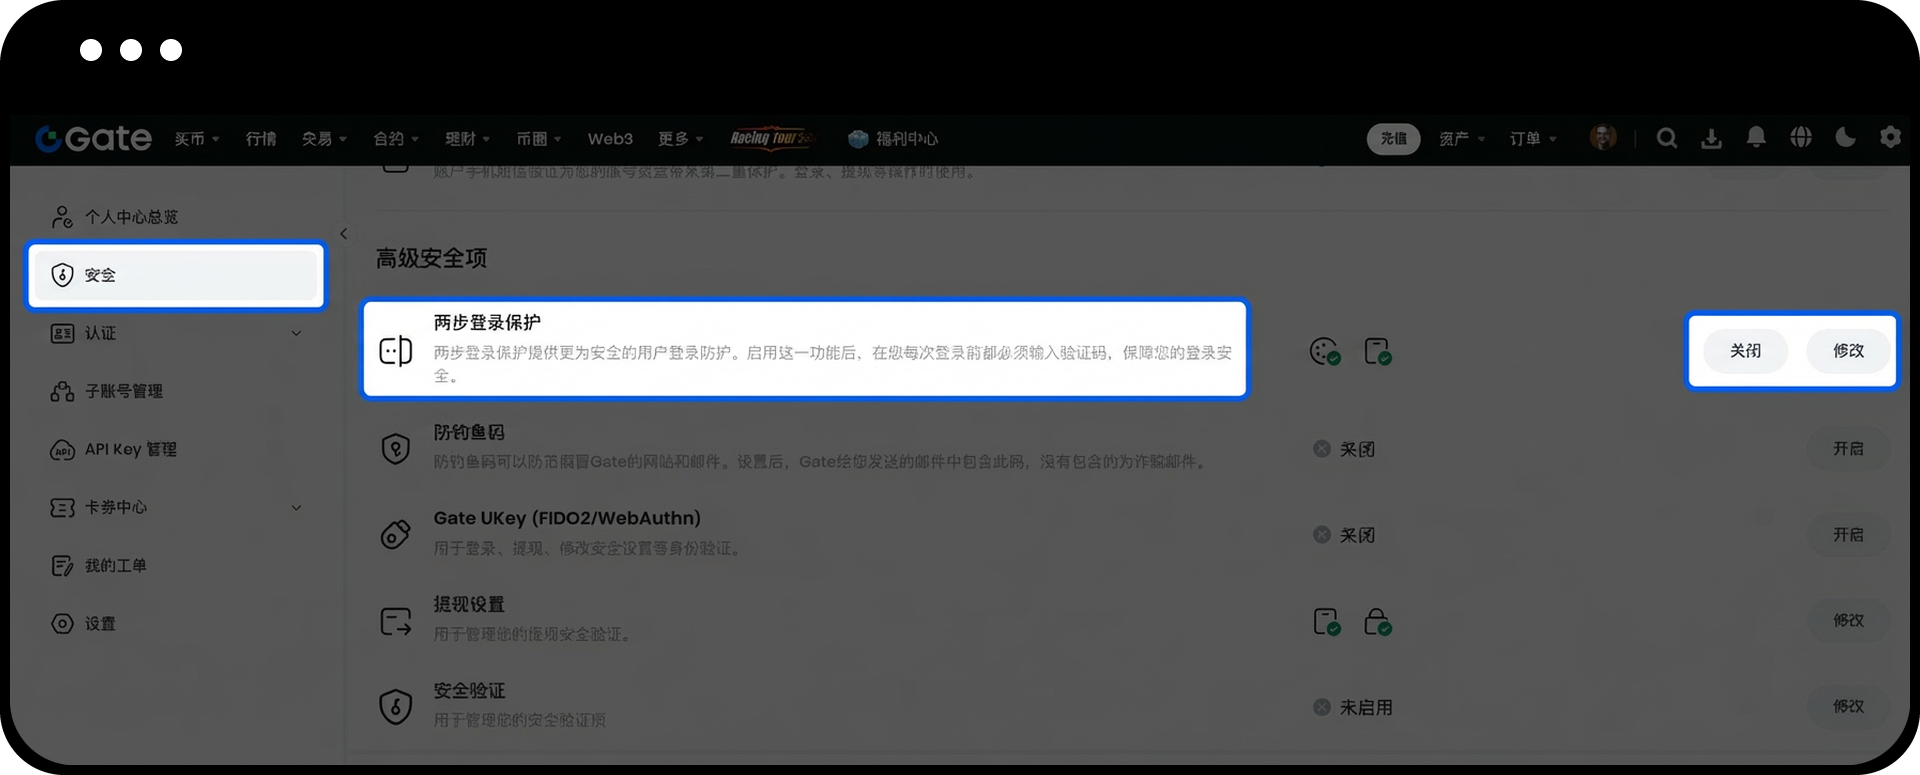Collapse the sidebar with the arrow
Image resolution: width=1920 pixels, height=775 pixels.
[343, 234]
